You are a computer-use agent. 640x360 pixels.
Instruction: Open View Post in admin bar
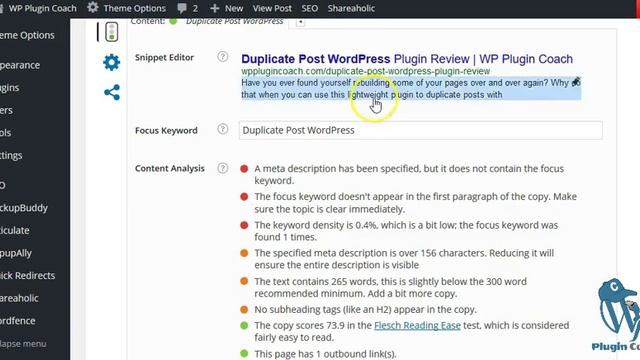click(272, 8)
